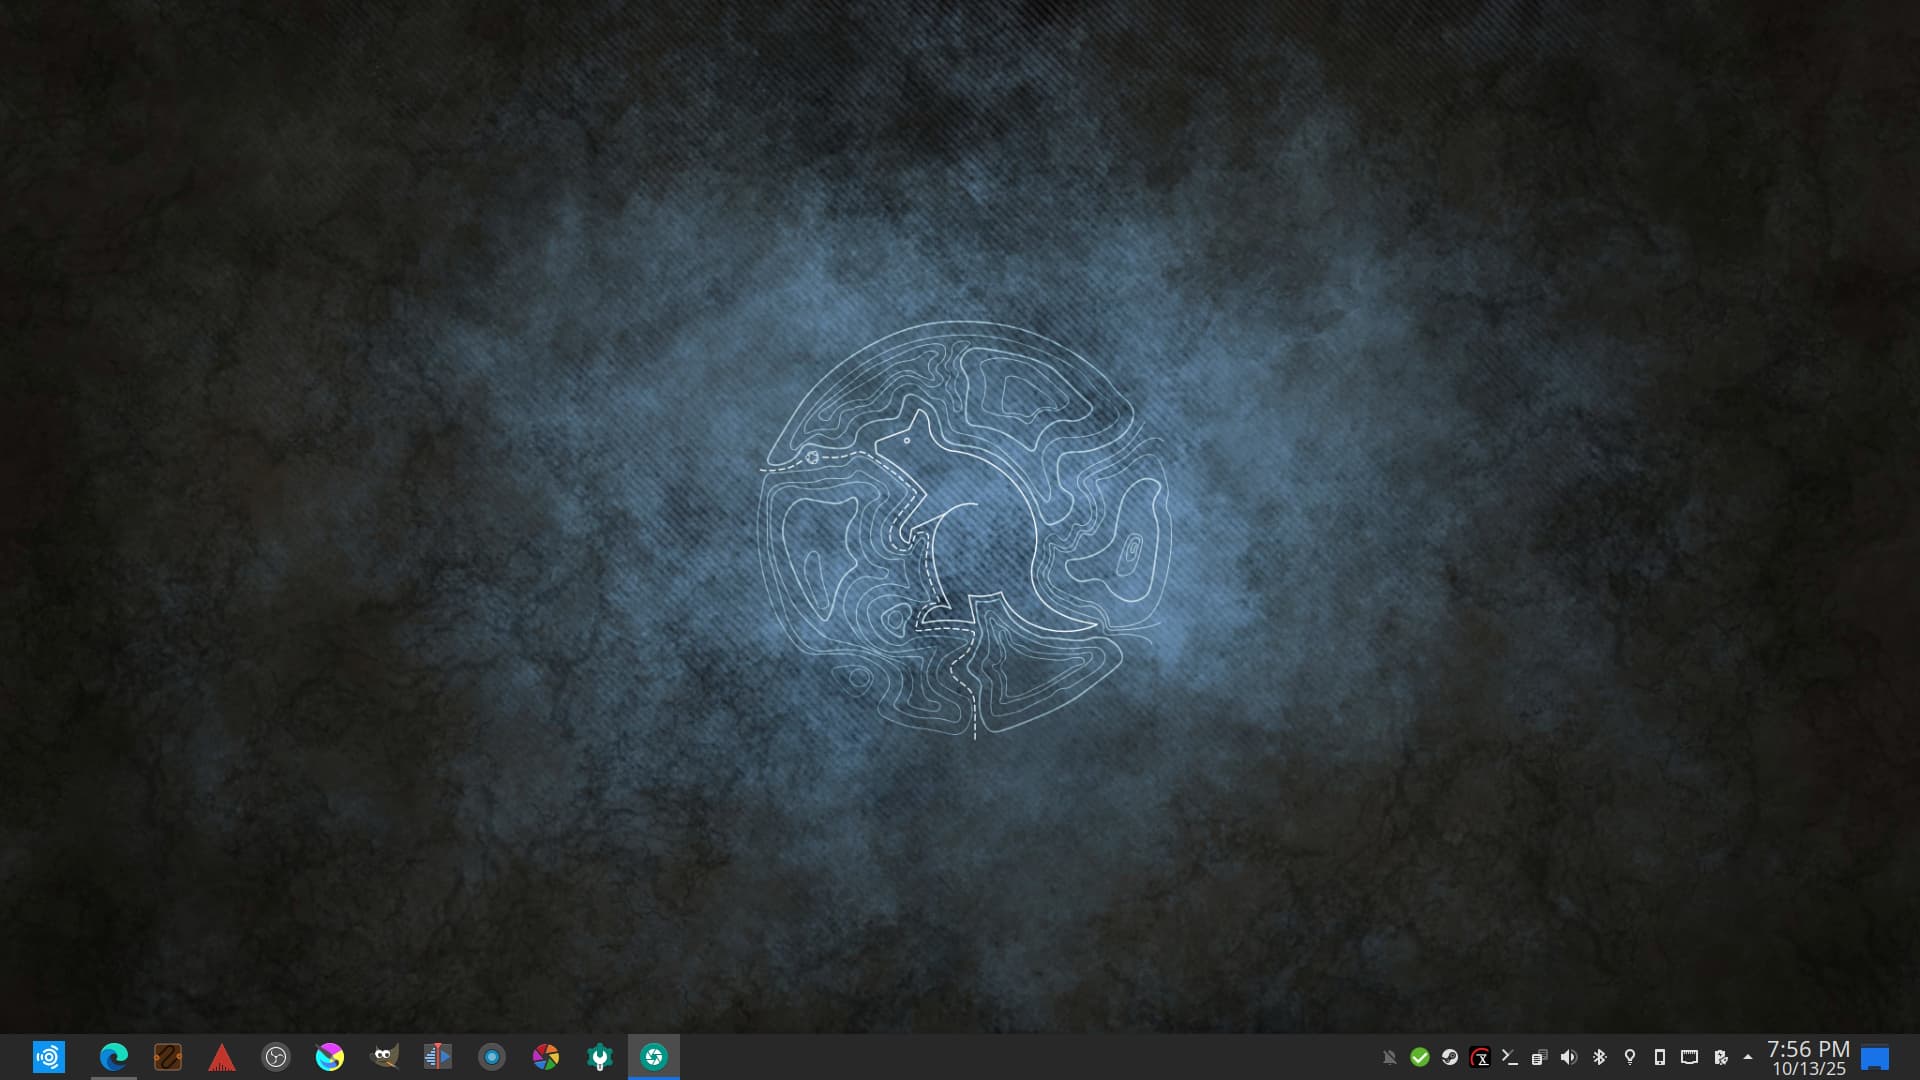
Task: Expand hidden system tray icons arrow
Action: [1748, 1057]
